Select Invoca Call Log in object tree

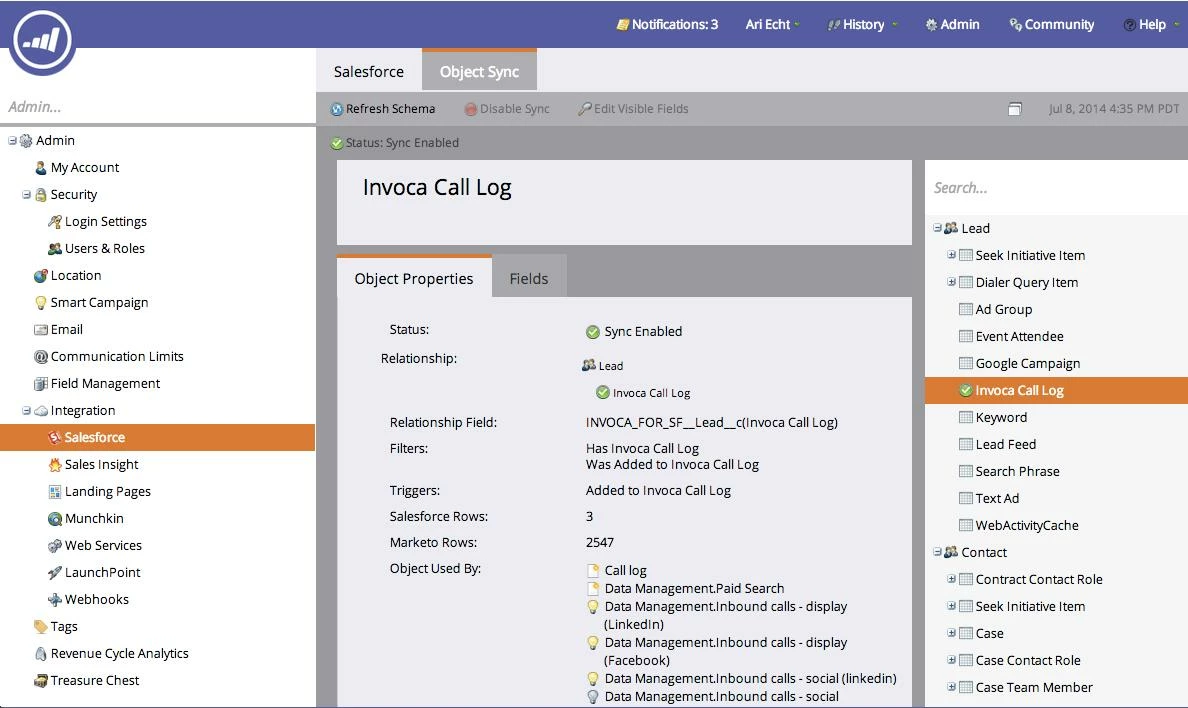coord(1056,390)
